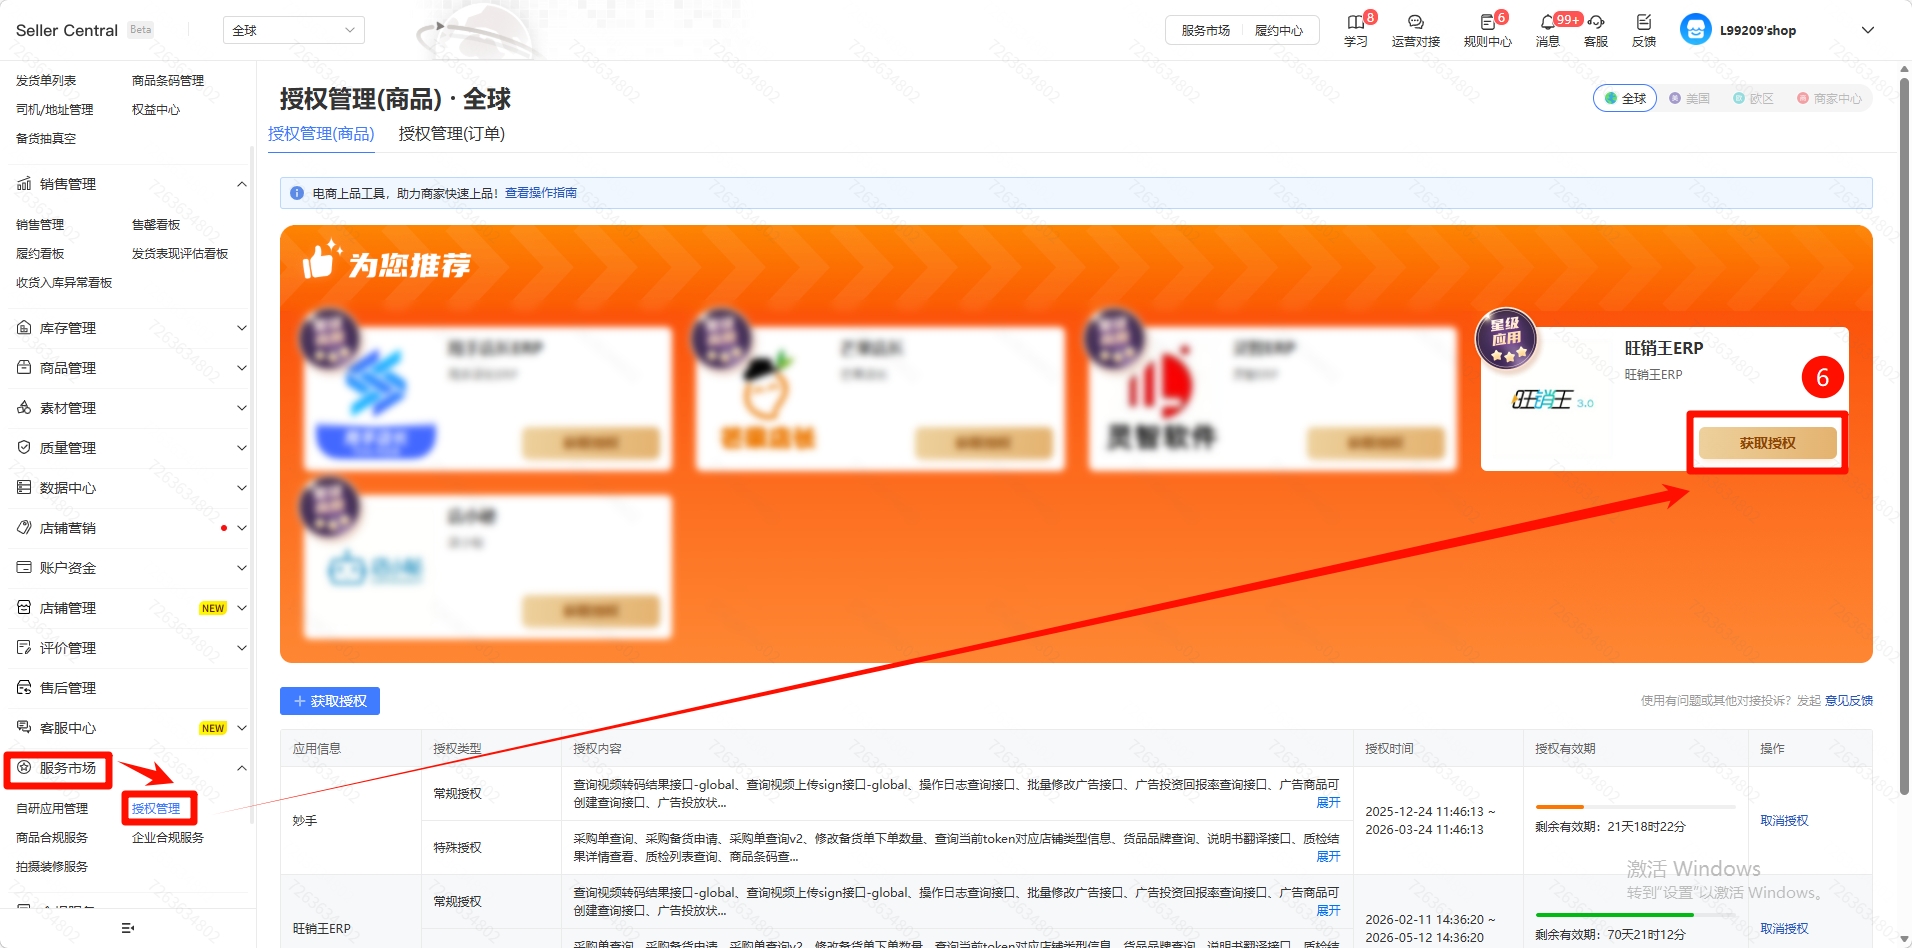Click the 反馈 feedback icon
Viewport: 1912px width, 948px height.
tap(1643, 23)
